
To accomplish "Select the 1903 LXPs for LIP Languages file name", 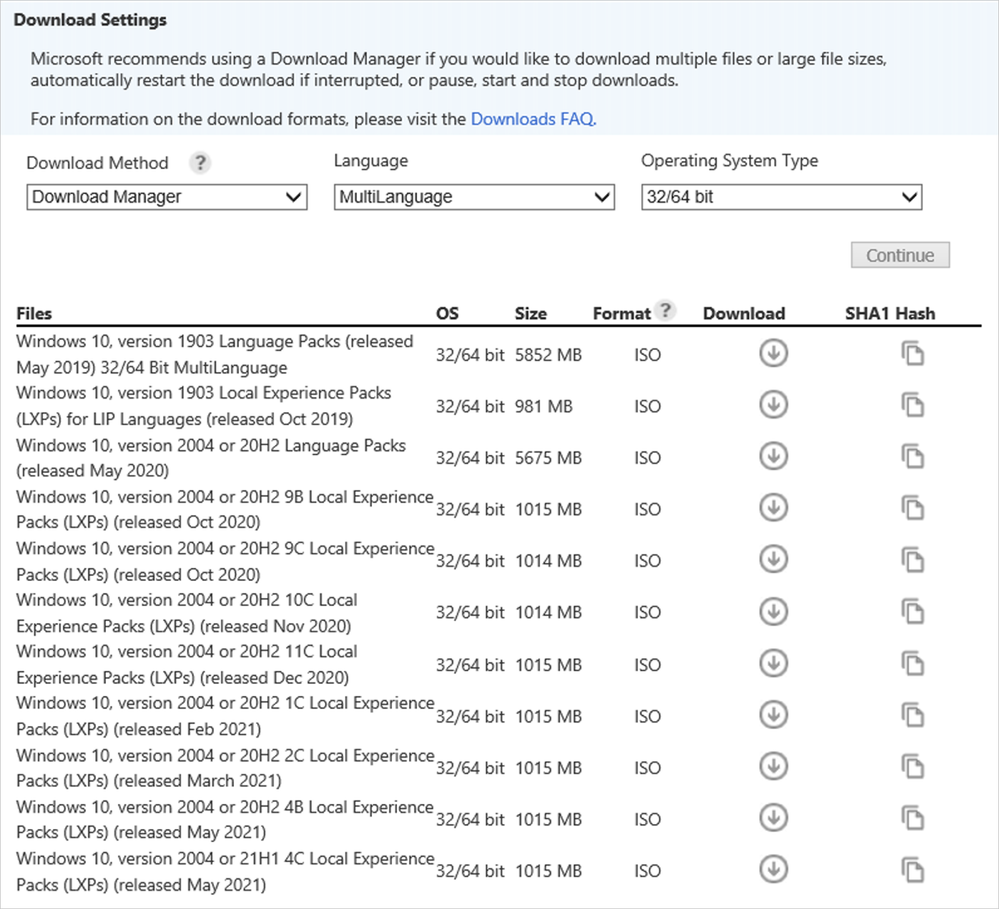I will pos(204,406).
